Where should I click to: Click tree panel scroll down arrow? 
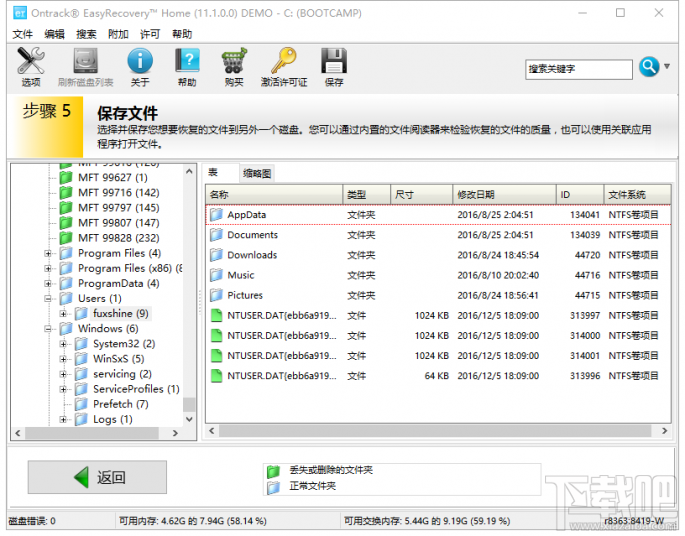(189, 419)
